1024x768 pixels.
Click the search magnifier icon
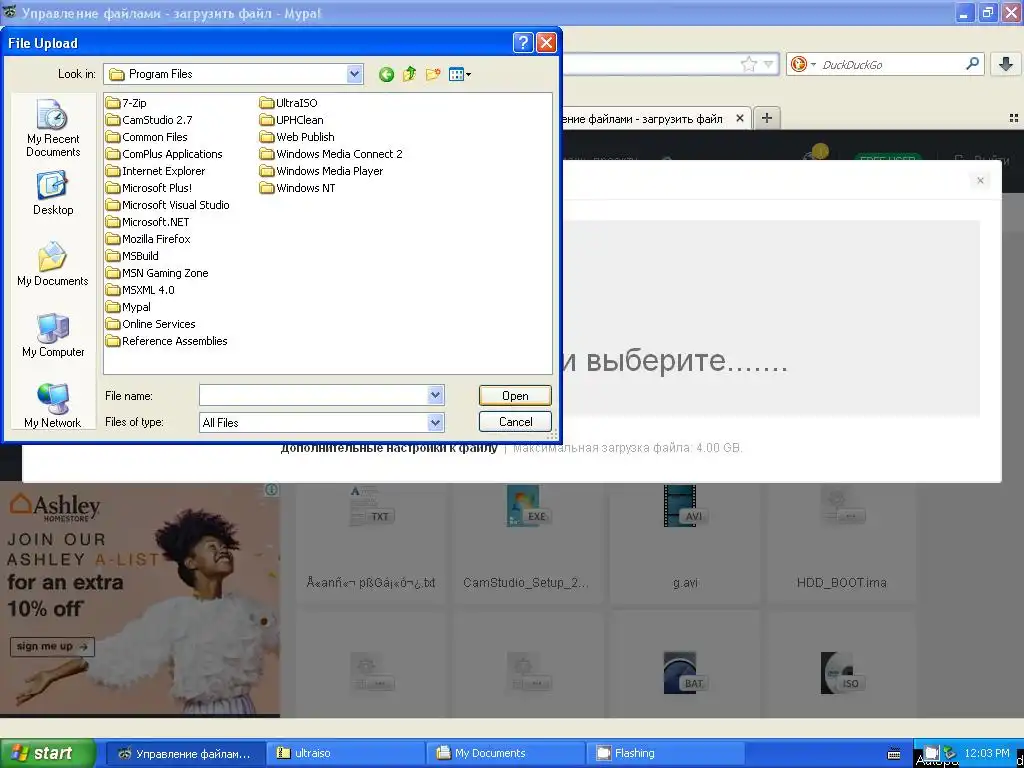pos(972,64)
